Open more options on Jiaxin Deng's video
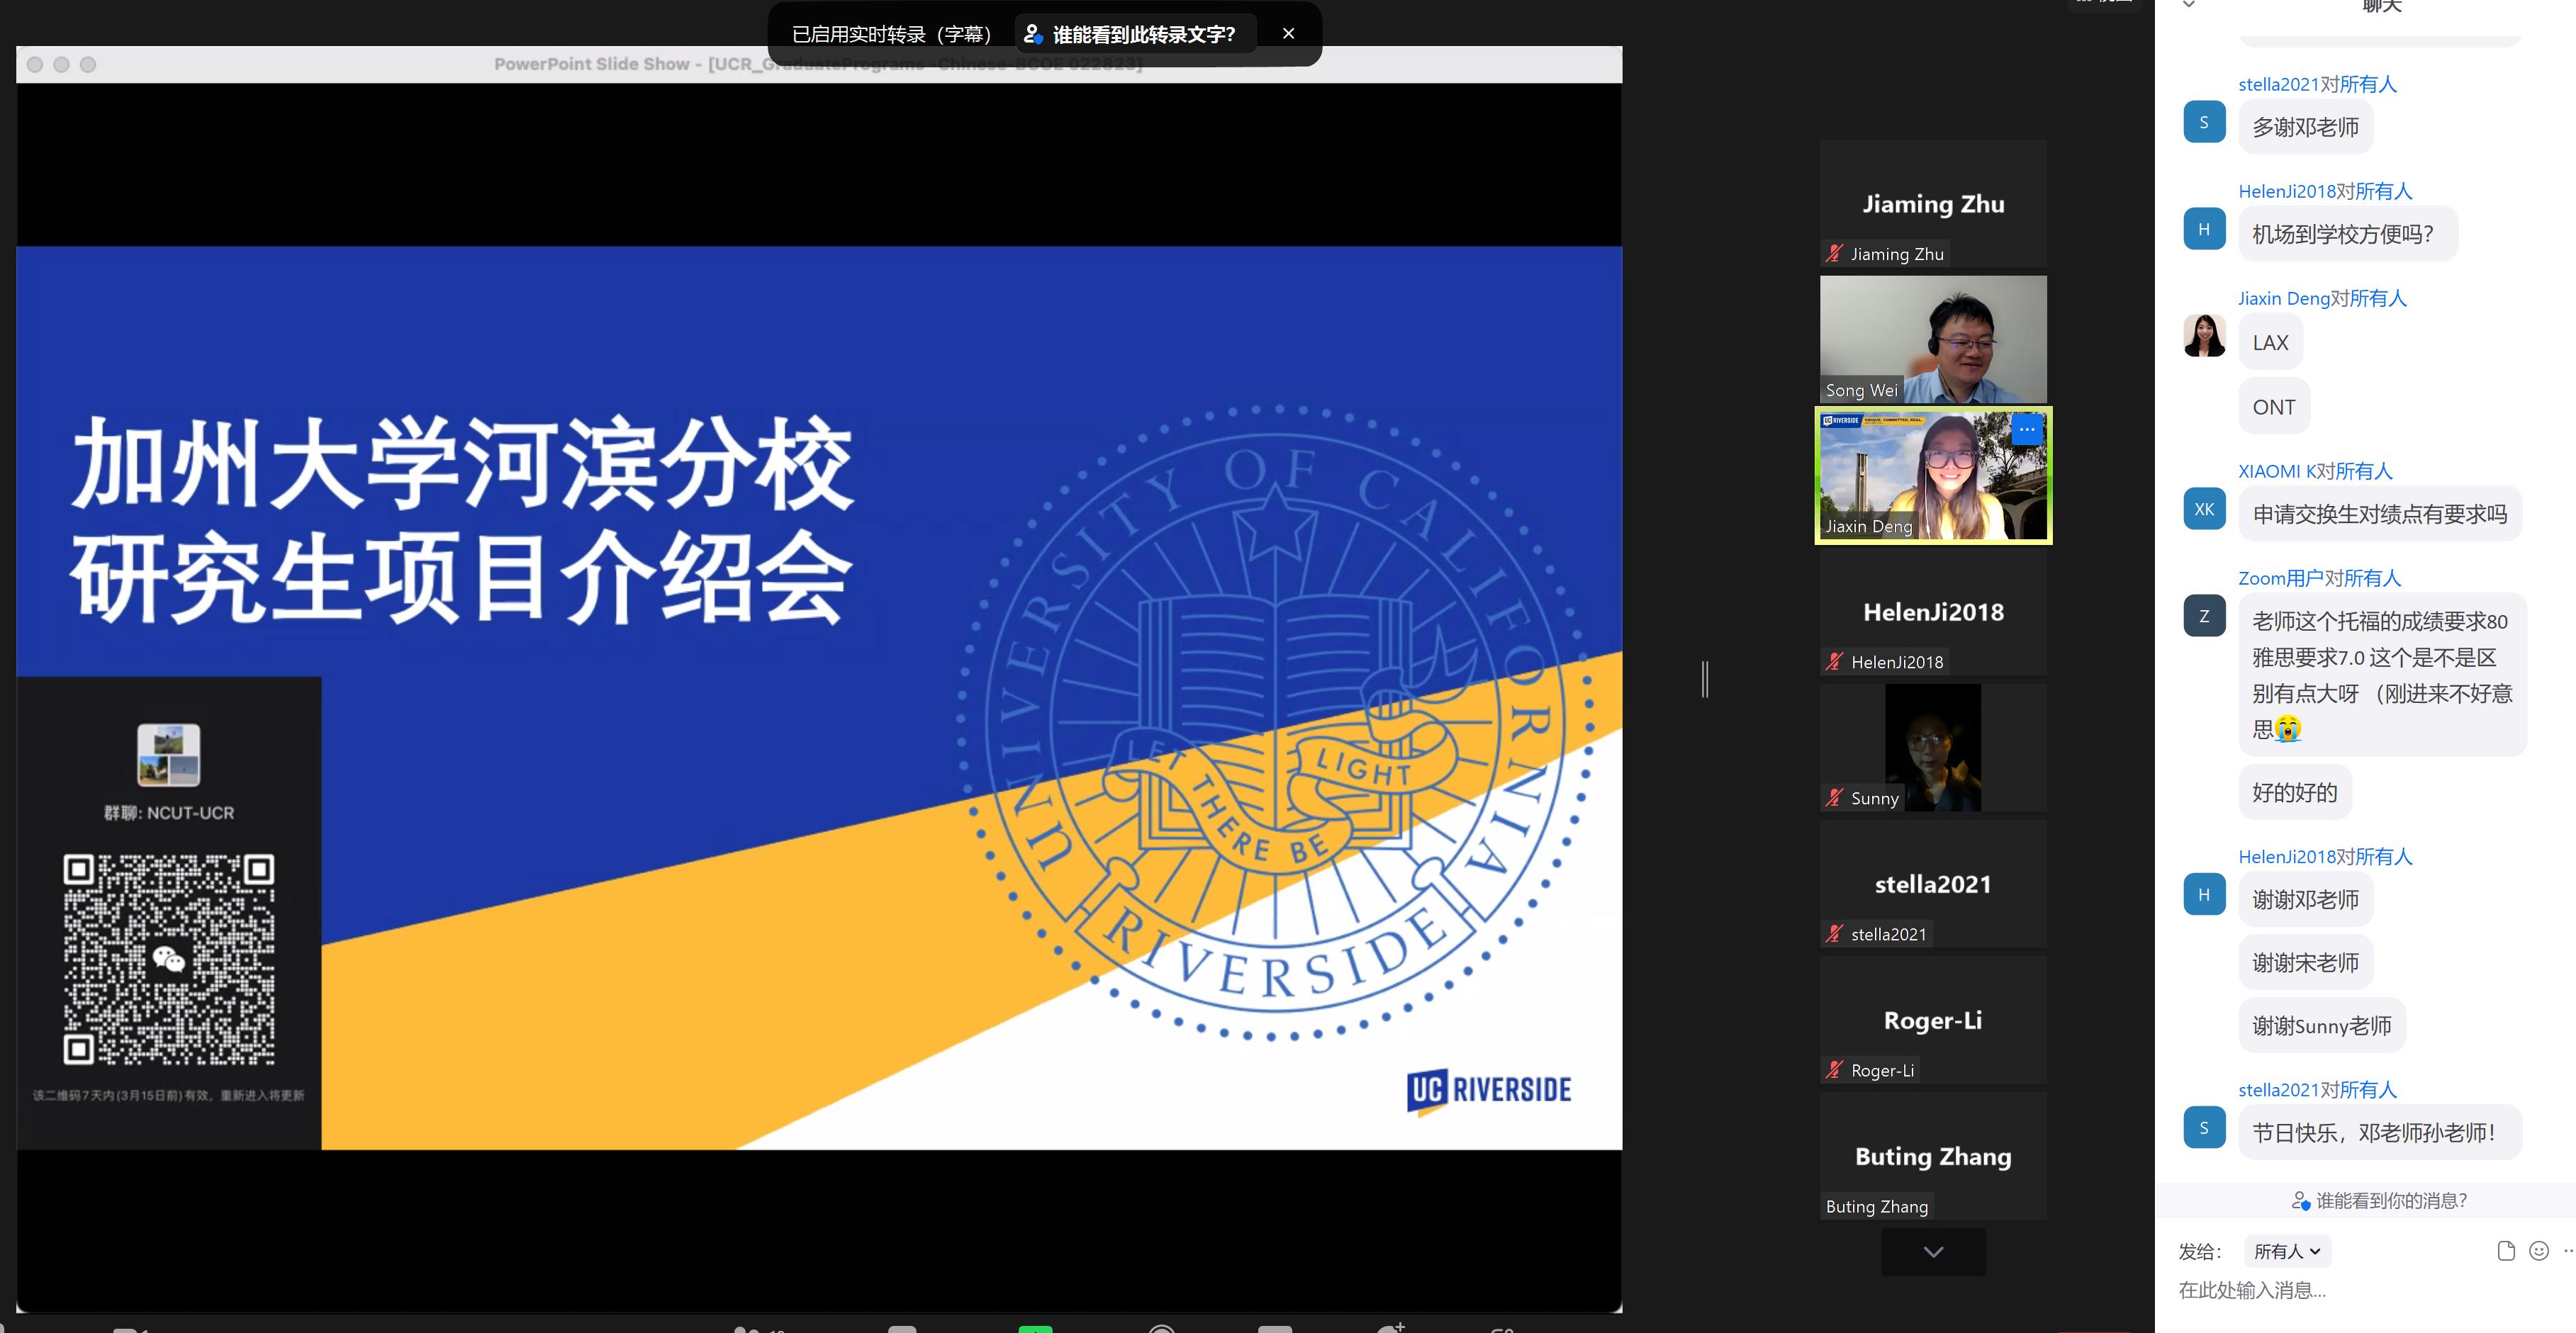 (2026, 430)
